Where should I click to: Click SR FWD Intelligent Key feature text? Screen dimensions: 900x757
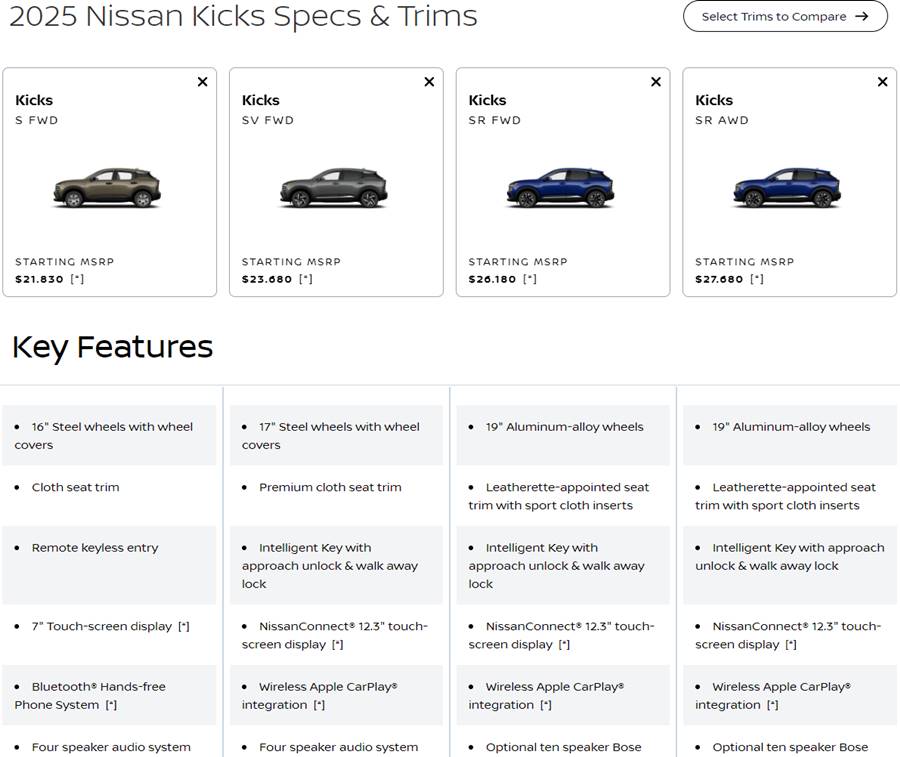pyautogui.click(x=557, y=566)
